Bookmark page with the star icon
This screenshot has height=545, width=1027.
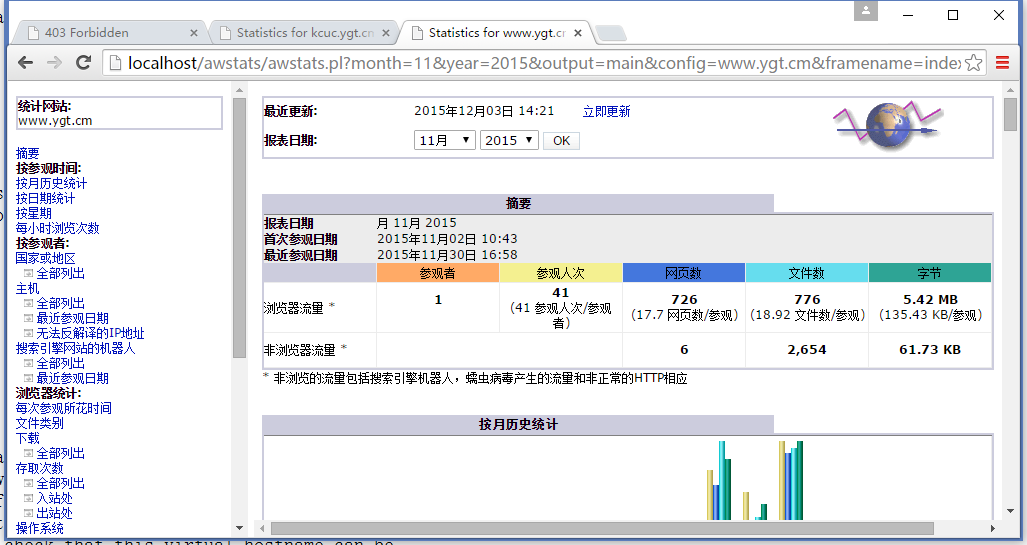point(974,63)
